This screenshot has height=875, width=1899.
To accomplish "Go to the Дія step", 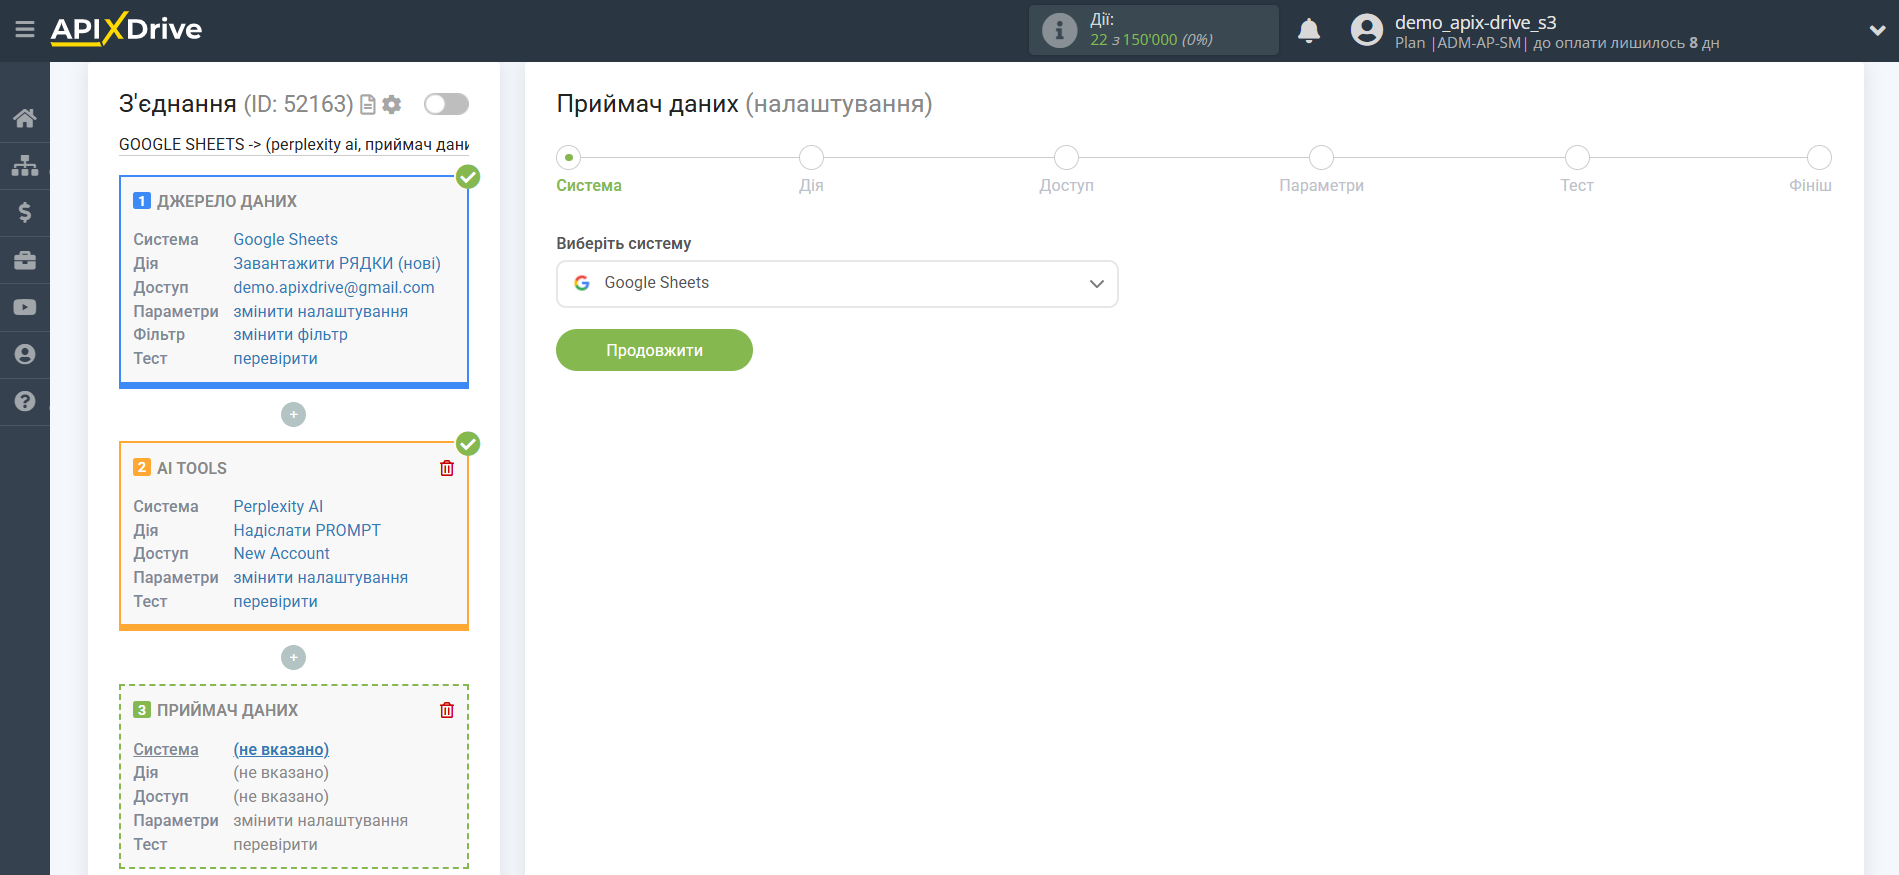I will pyautogui.click(x=811, y=170).
